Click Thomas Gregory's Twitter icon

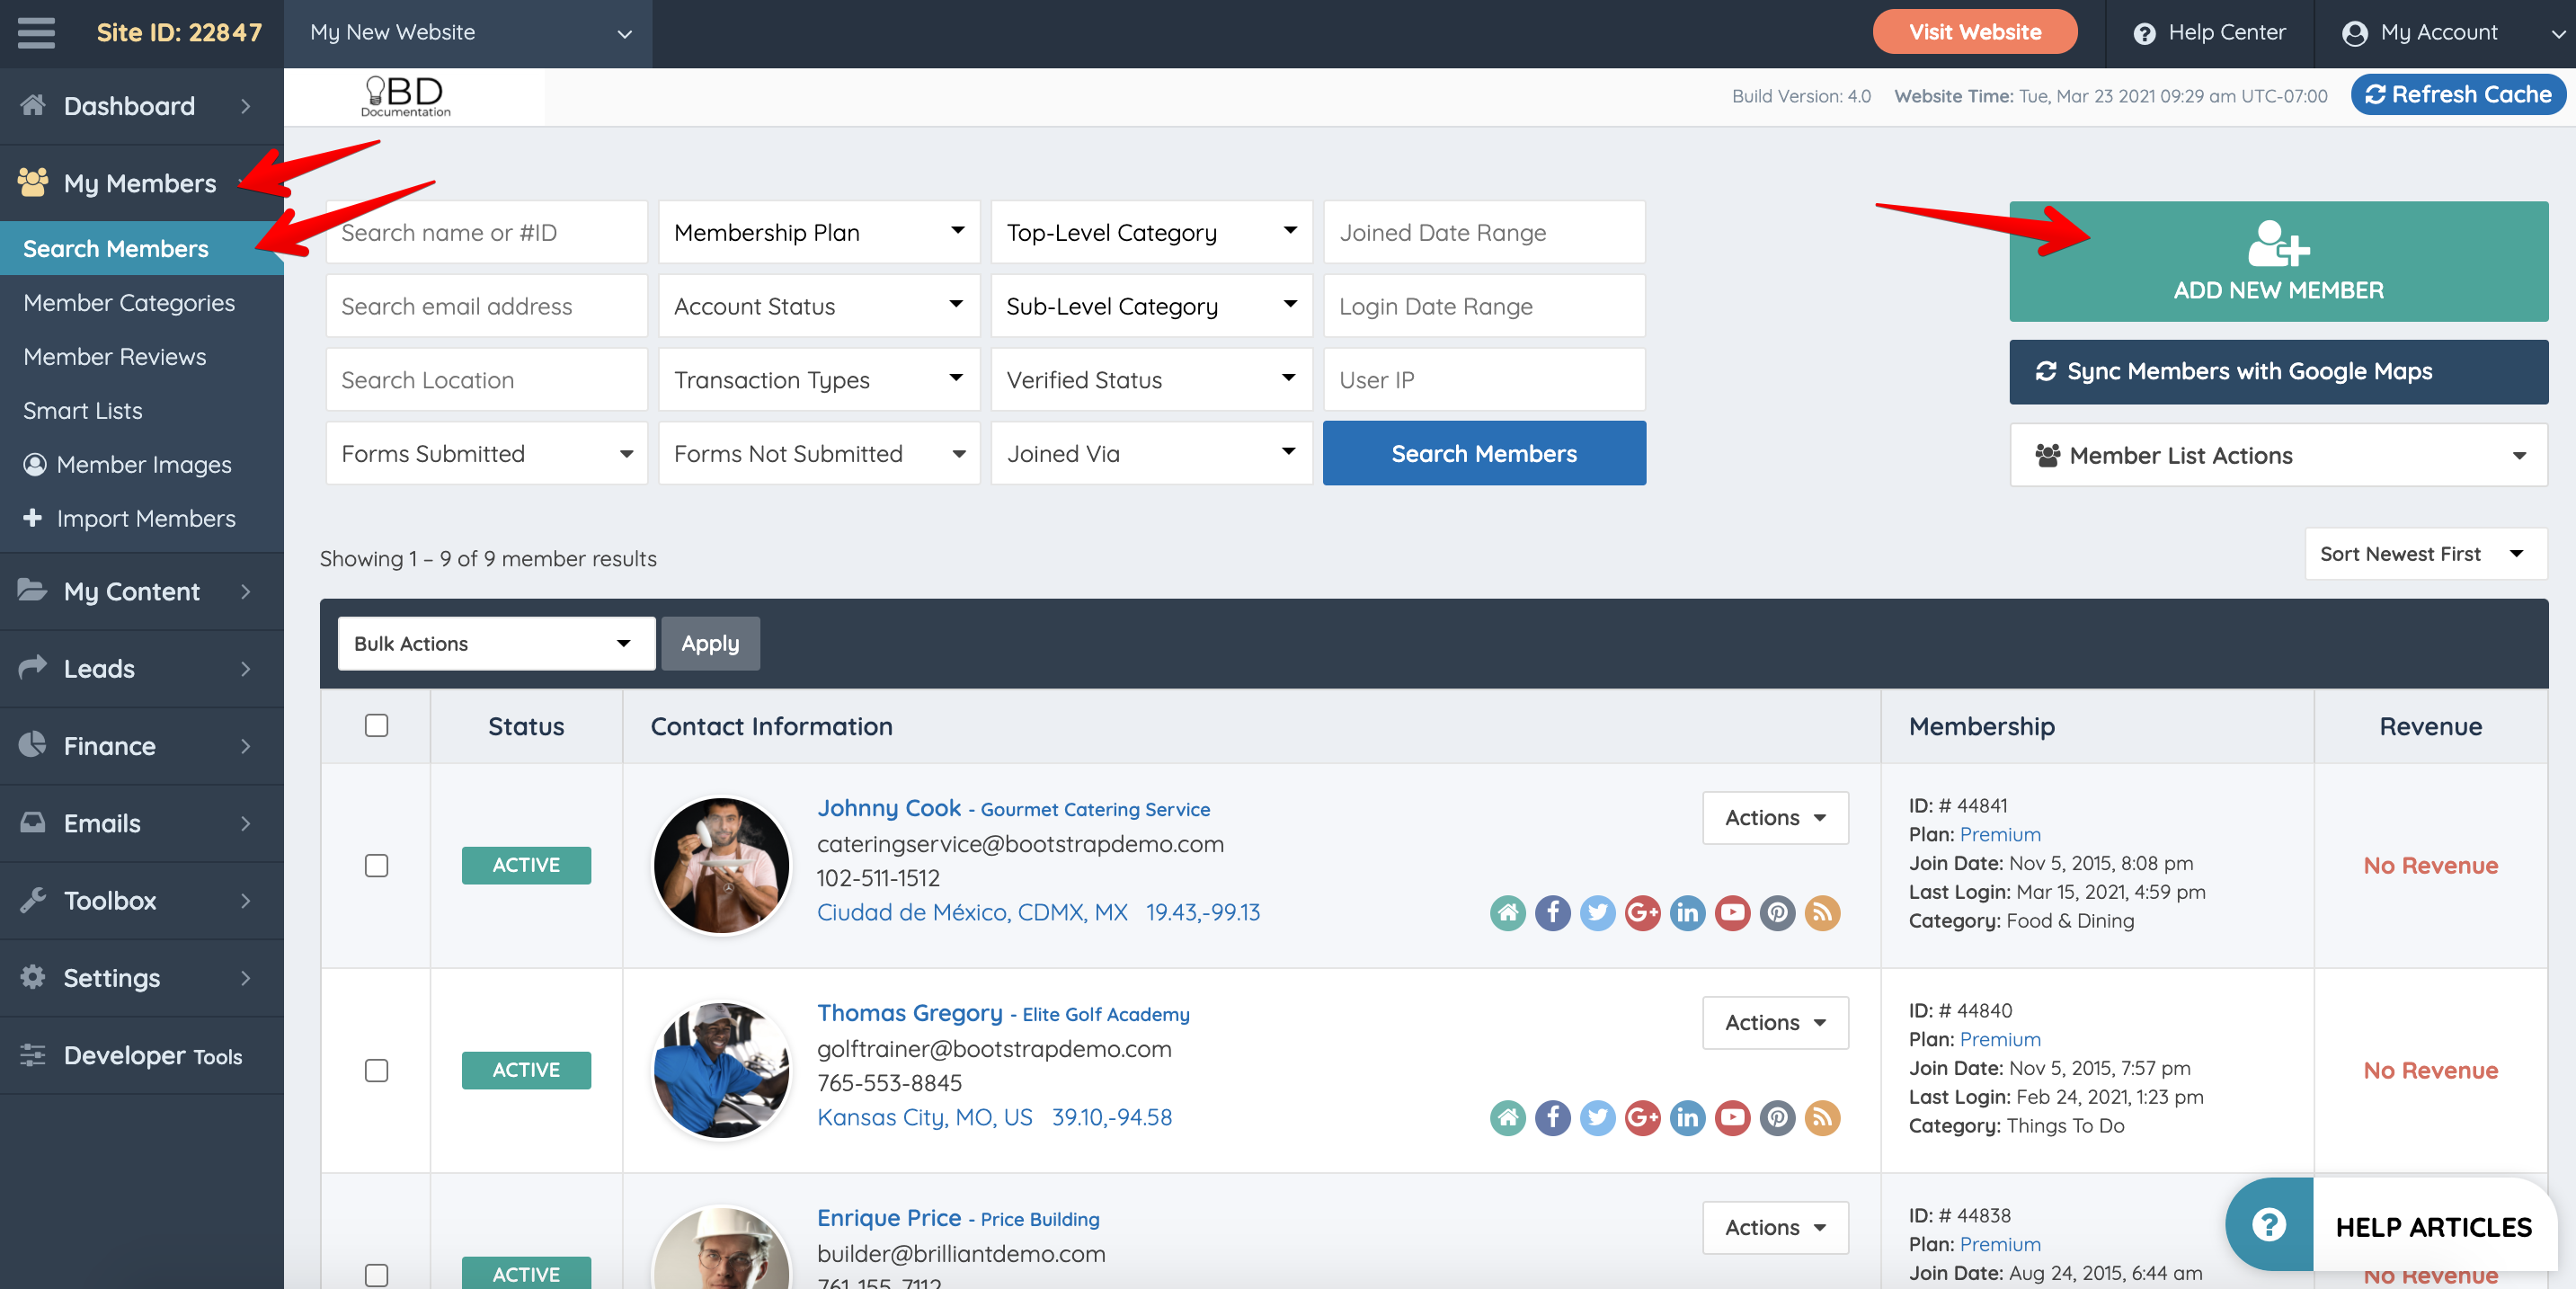coord(1597,1117)
